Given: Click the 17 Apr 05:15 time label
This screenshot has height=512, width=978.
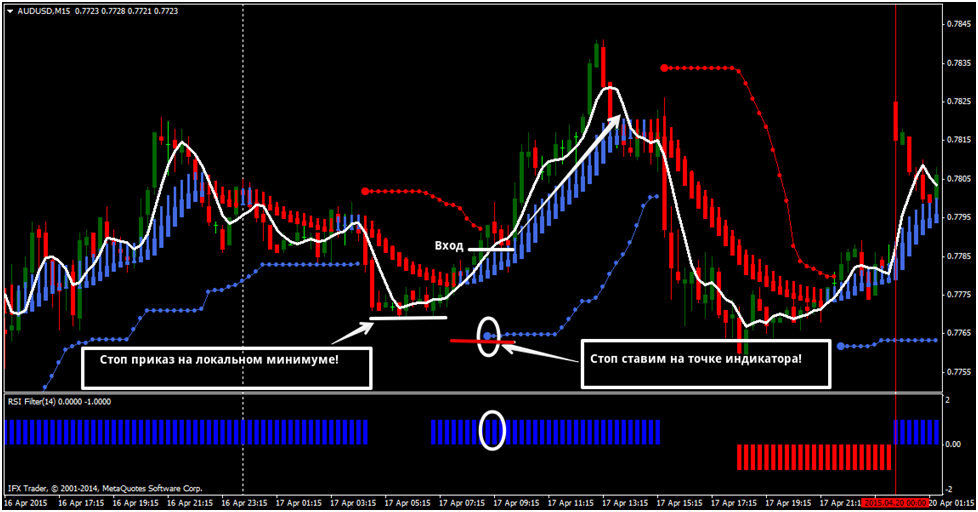Looking at the screenshot, I should coord(408,502).
